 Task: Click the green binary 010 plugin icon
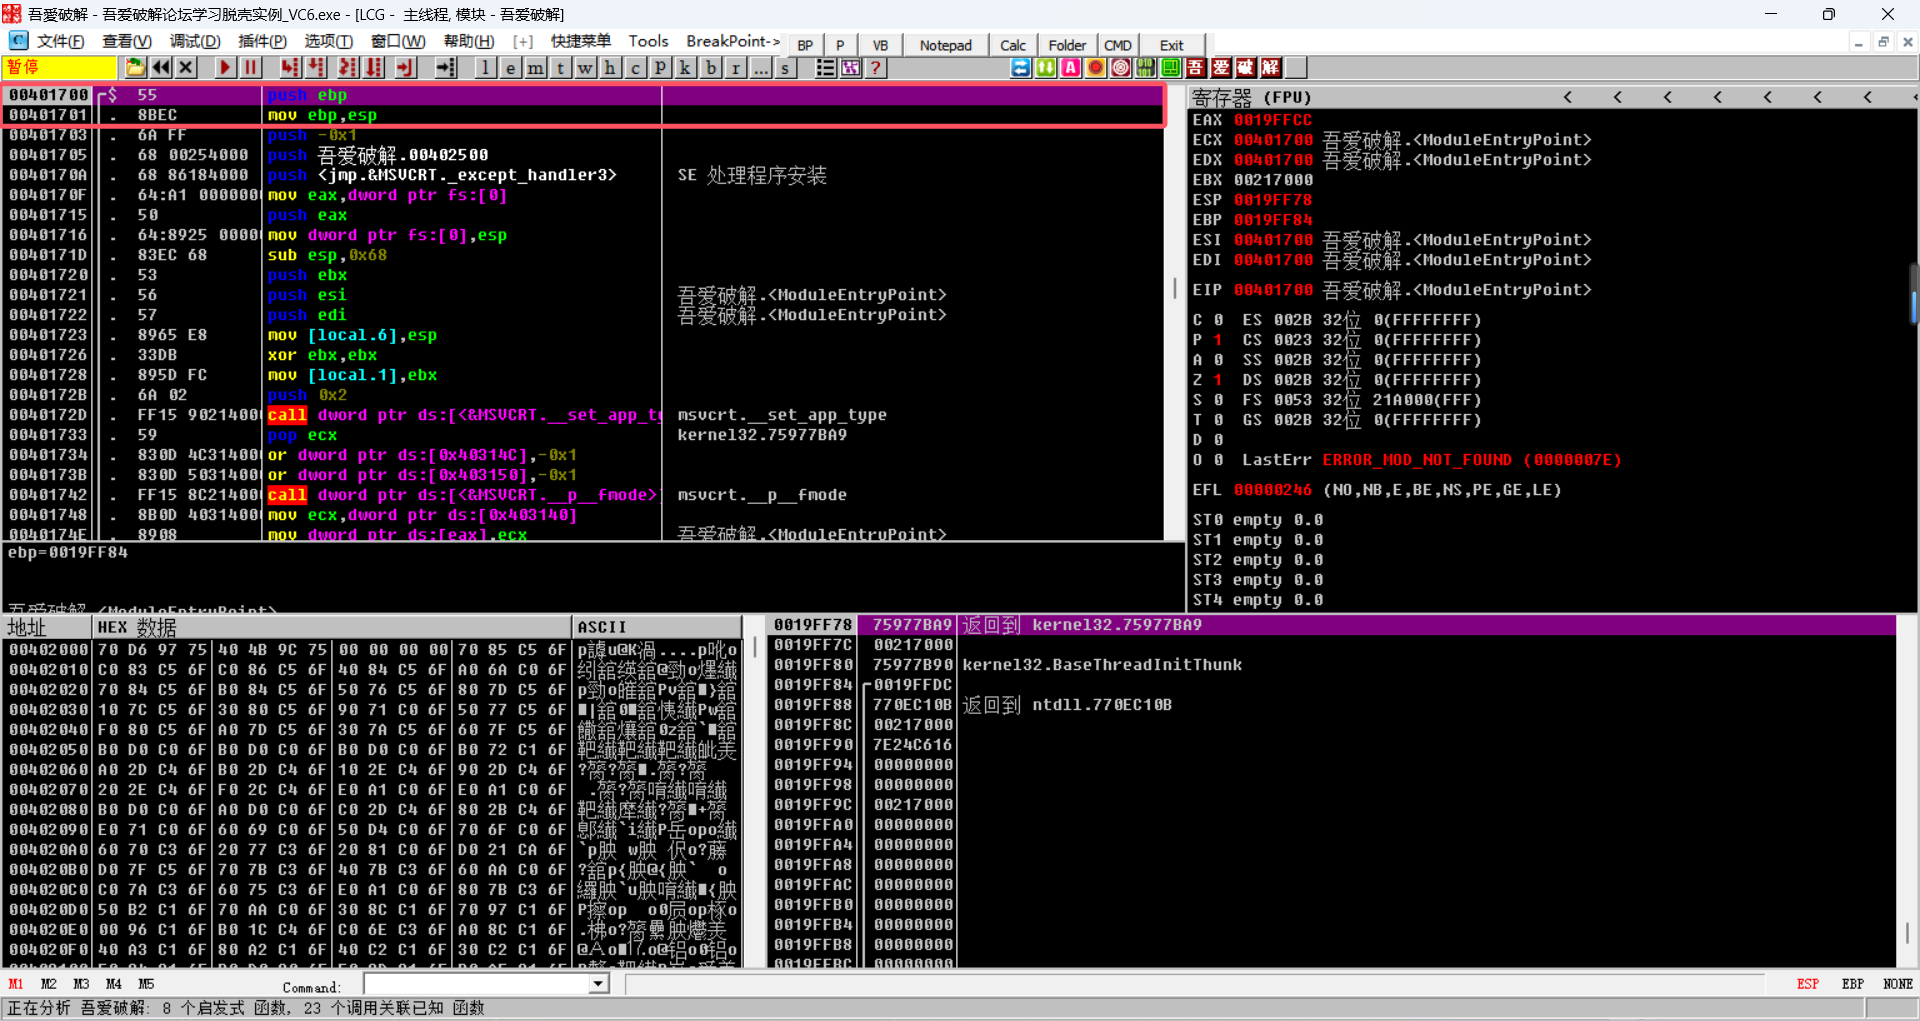point(1145,68)
